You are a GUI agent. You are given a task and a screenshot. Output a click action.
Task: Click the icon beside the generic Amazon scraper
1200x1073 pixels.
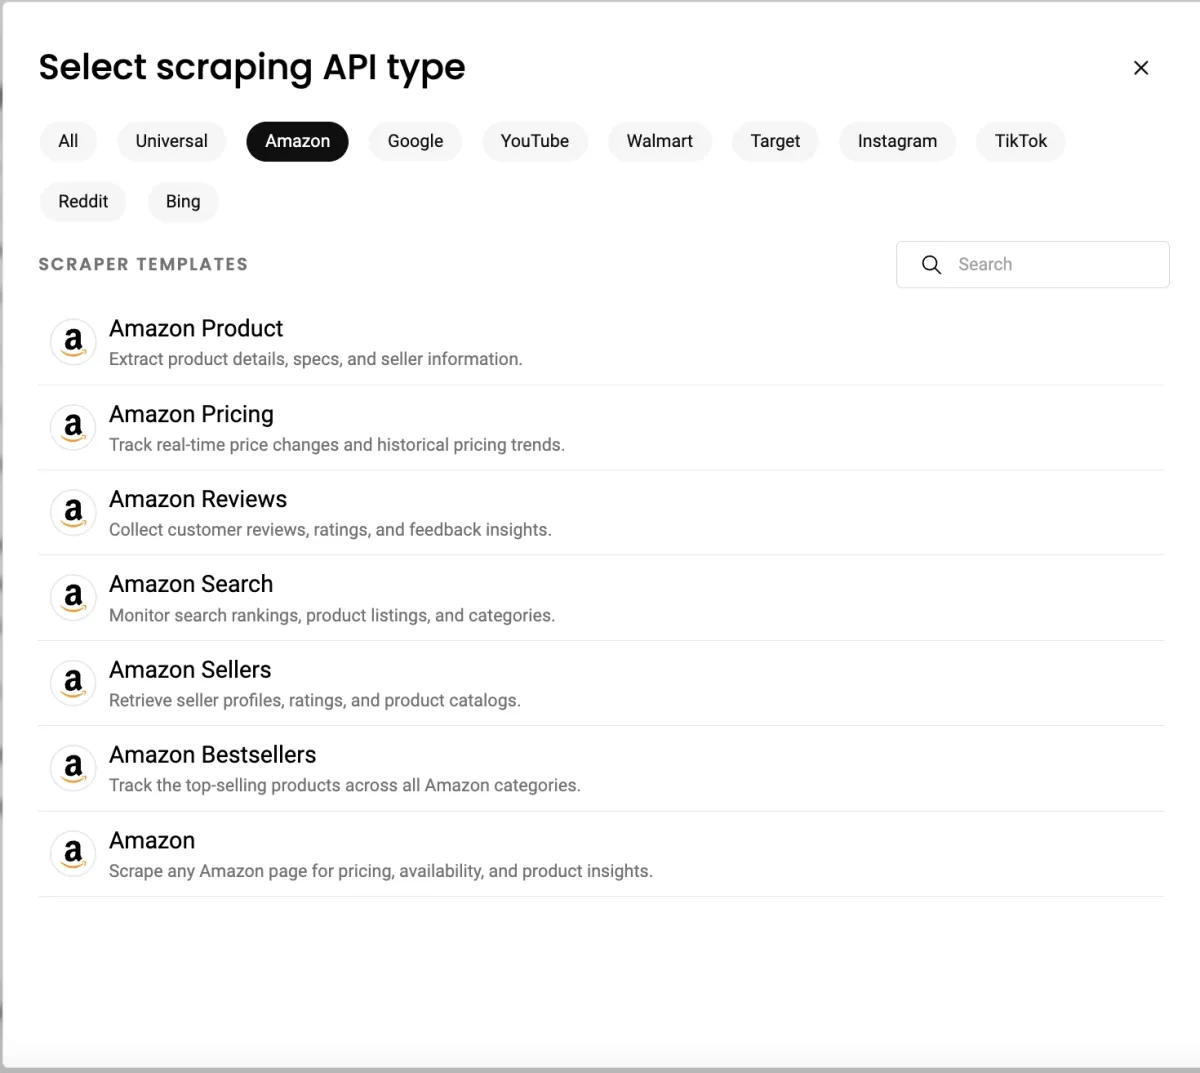(73, 853)
